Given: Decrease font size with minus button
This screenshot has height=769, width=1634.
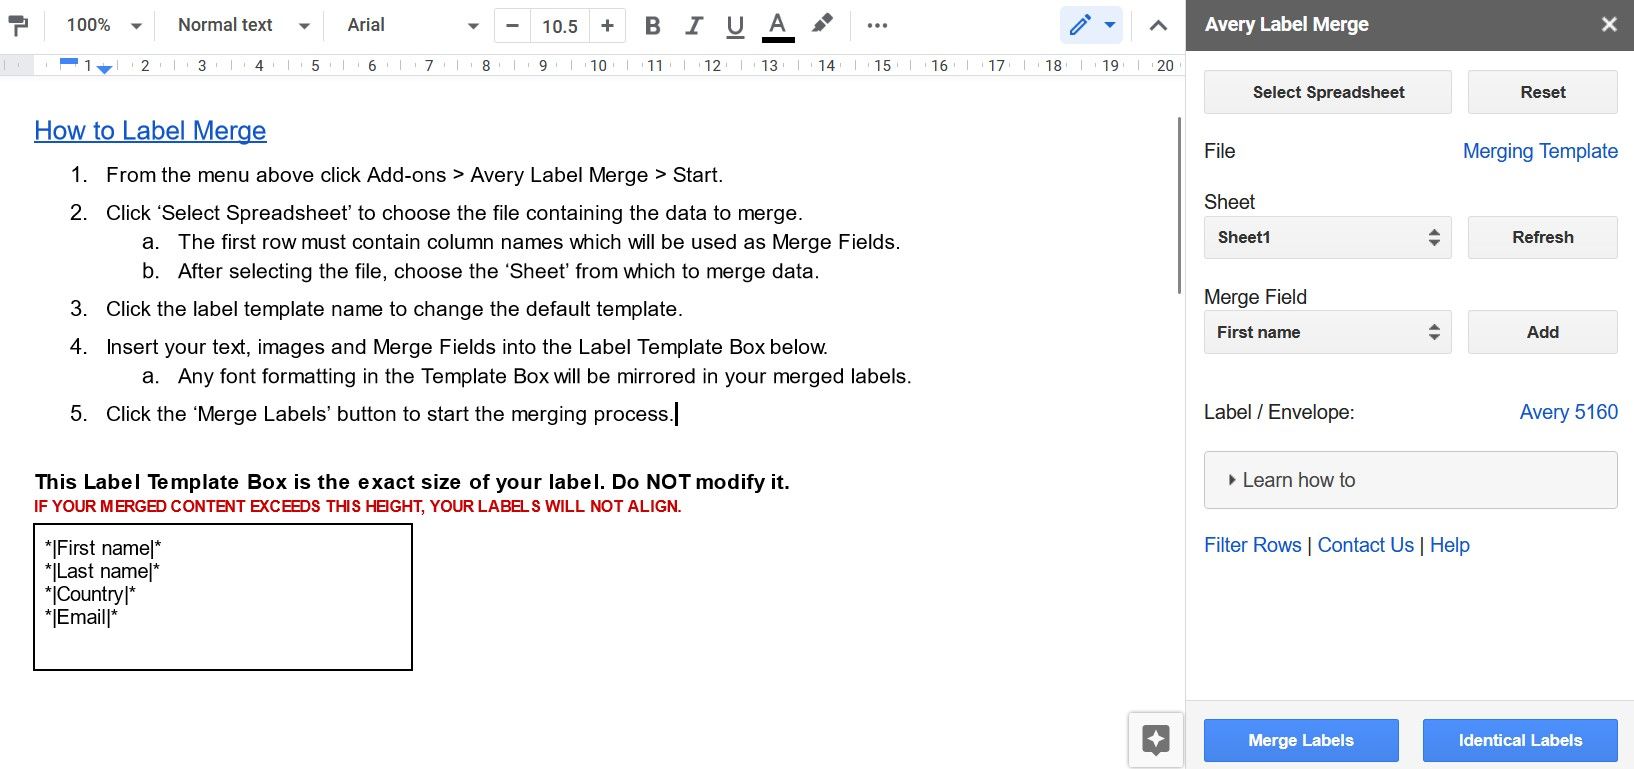Looking at the screenshot, I should point(512,26).
